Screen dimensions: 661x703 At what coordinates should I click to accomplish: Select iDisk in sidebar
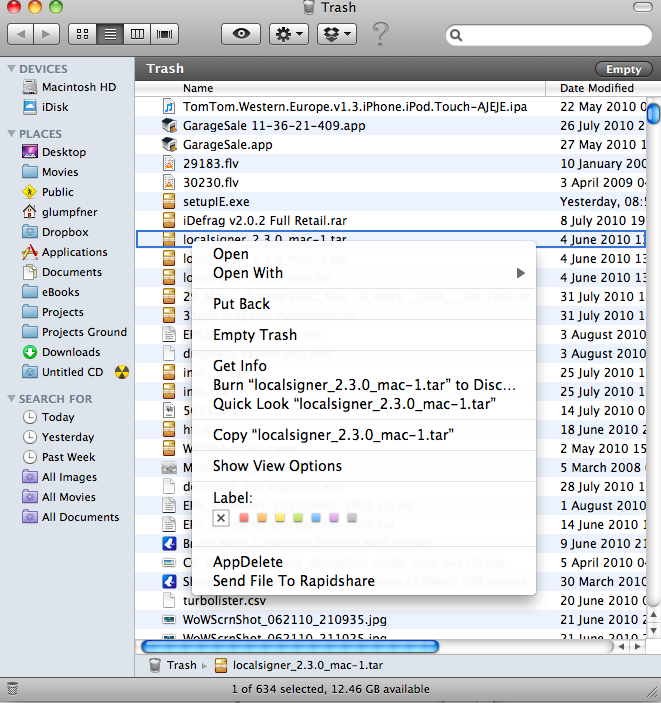click(45, 107)
